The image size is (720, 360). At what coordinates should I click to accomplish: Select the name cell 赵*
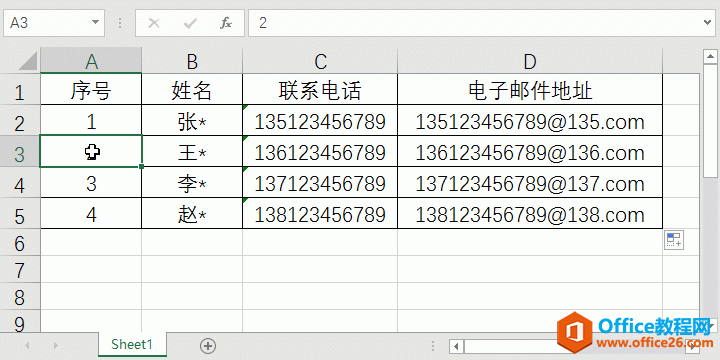pos(192,214)
